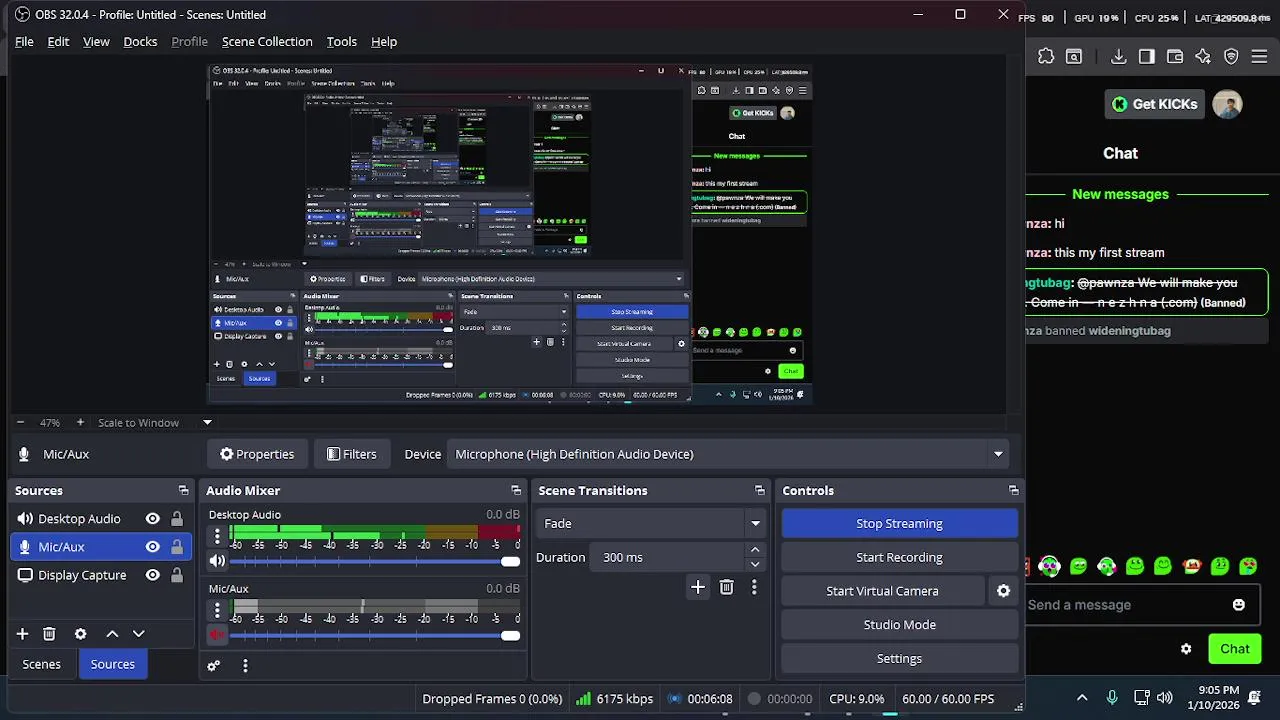Show hidden tray icons chevron
Viewport: 1280px width, 720px height.
[1082, 698]
